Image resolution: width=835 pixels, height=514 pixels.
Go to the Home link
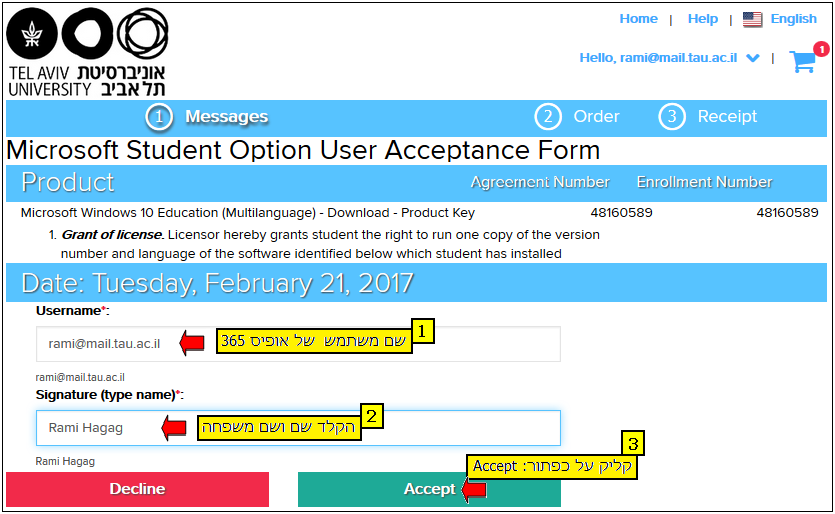(x=638, y=19)
